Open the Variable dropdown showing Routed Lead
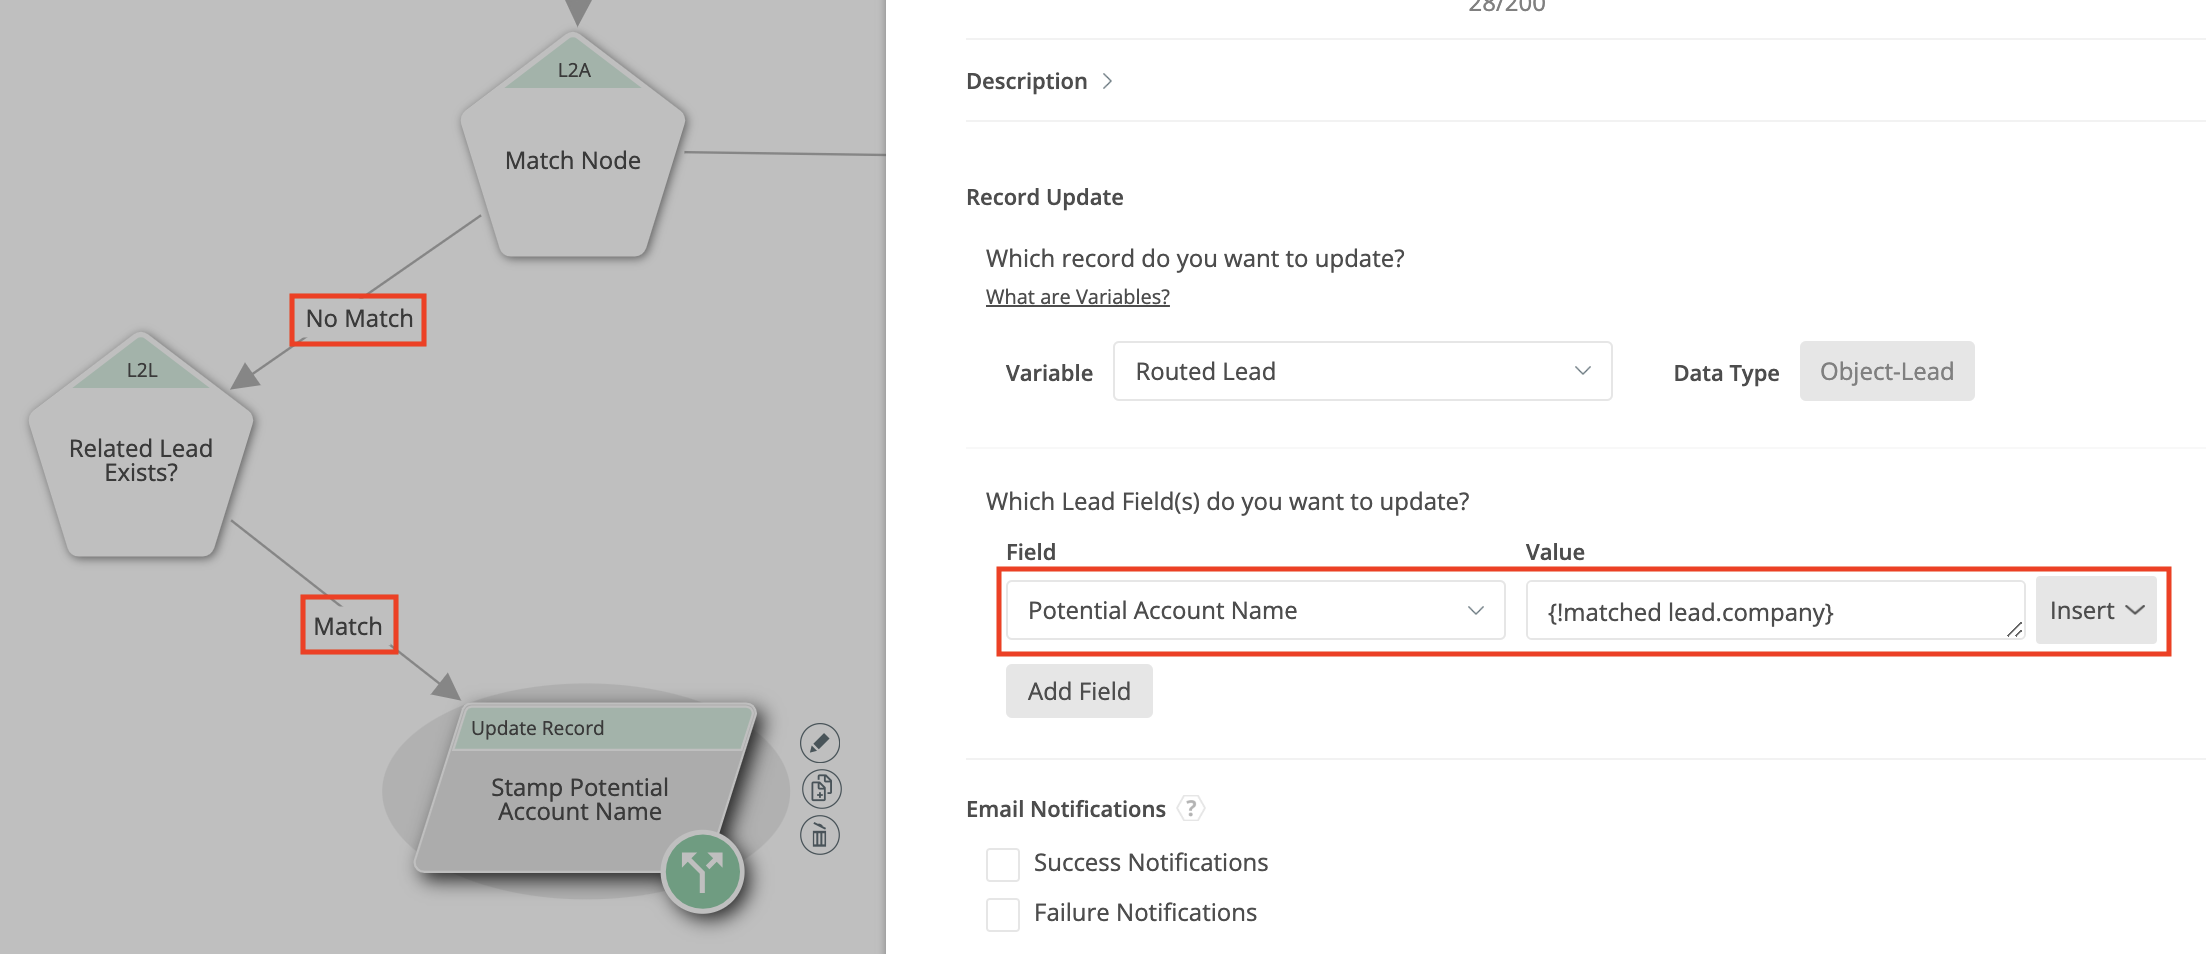The height and width of the screenshot is (954, 2206). [1361, 371]
